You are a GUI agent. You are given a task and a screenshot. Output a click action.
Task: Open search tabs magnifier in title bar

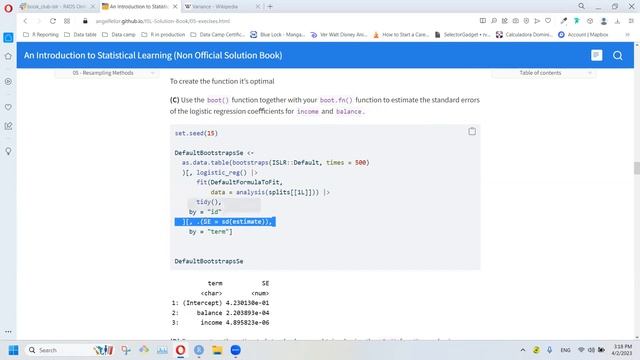[581, 6]
